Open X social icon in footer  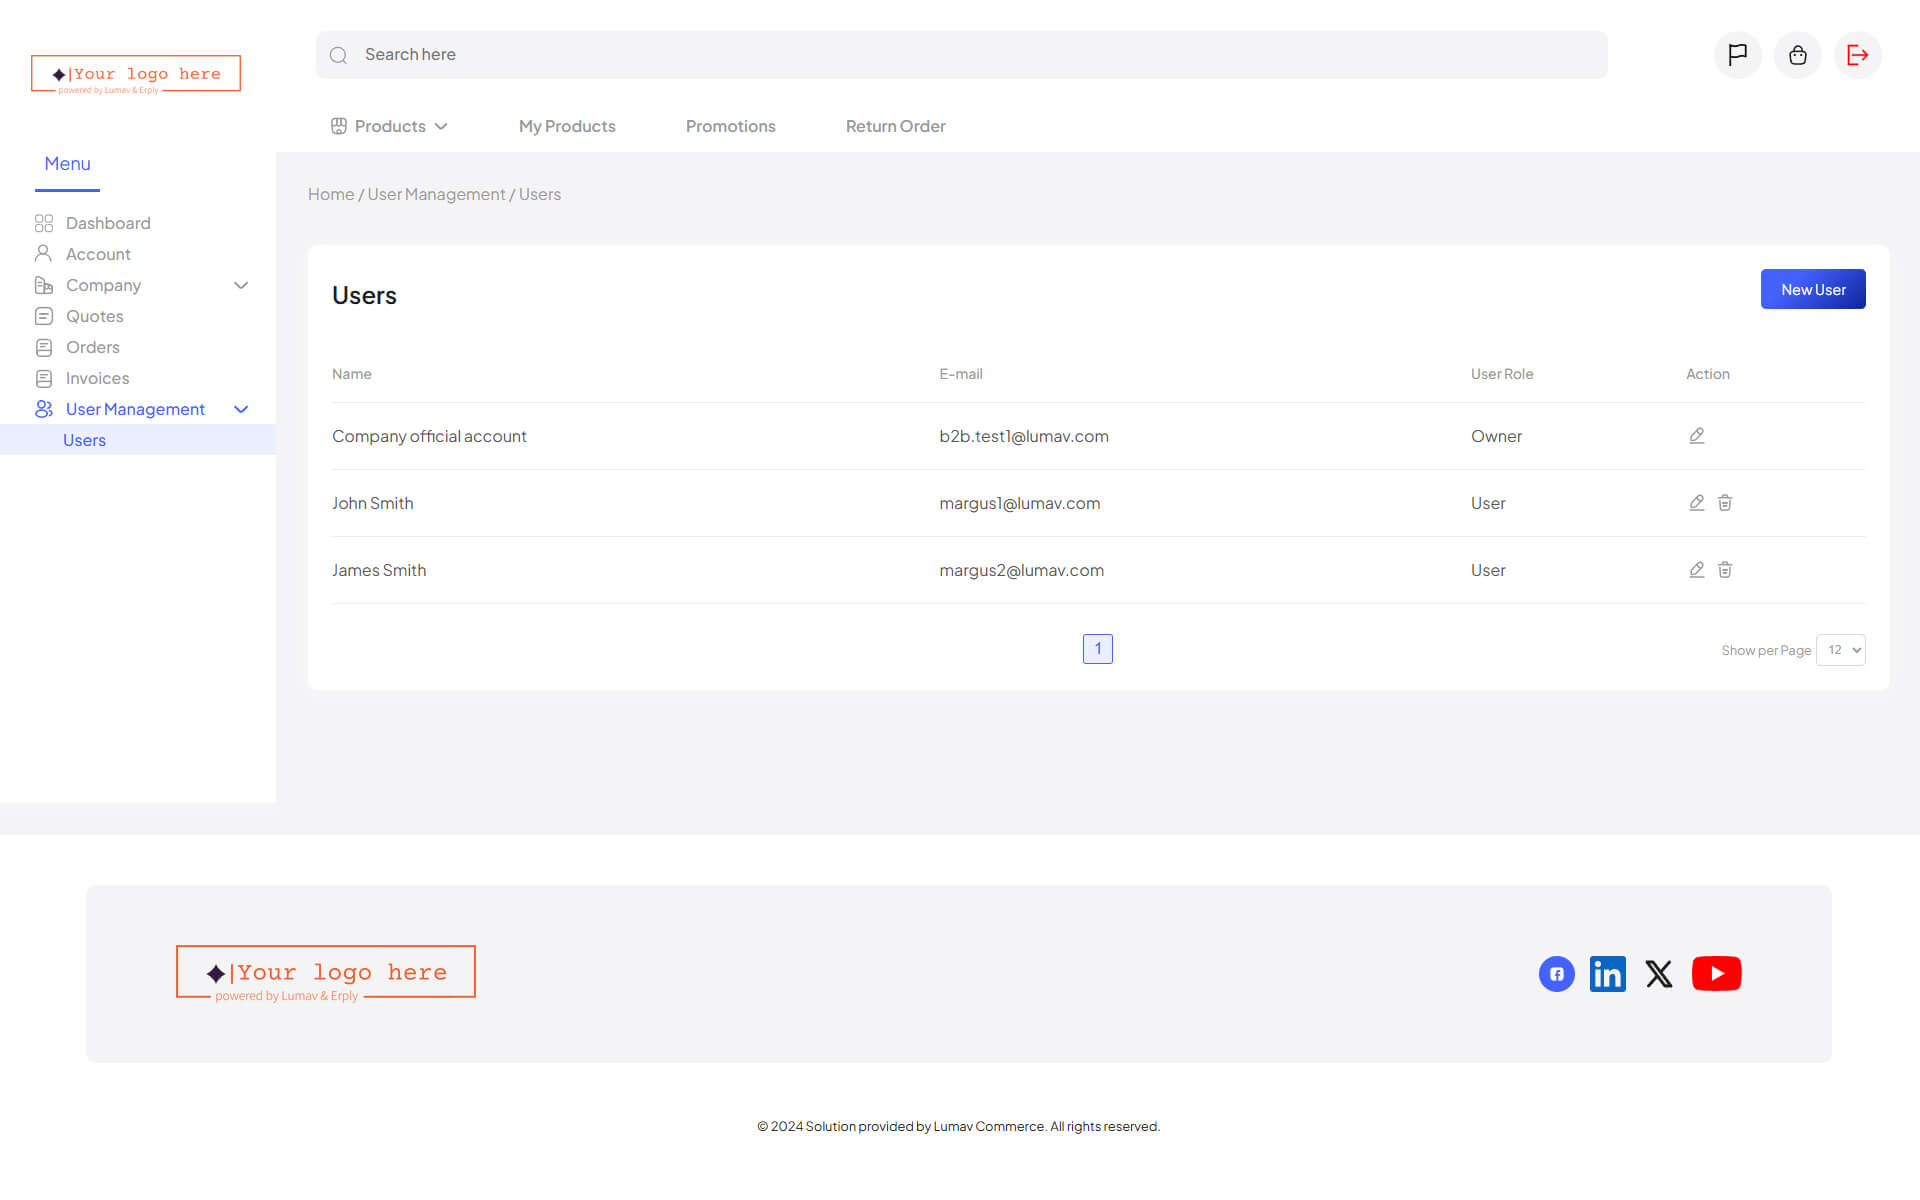point(1659,974)
